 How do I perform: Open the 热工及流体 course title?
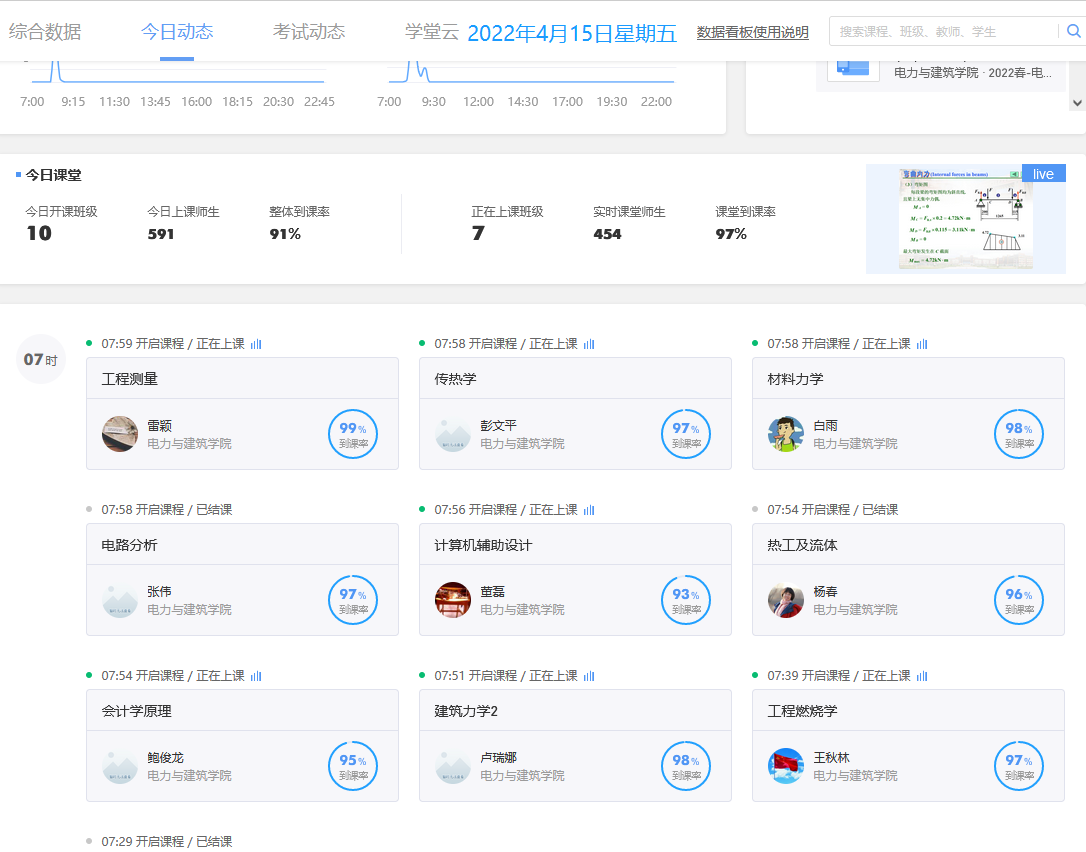pos(803,545)
